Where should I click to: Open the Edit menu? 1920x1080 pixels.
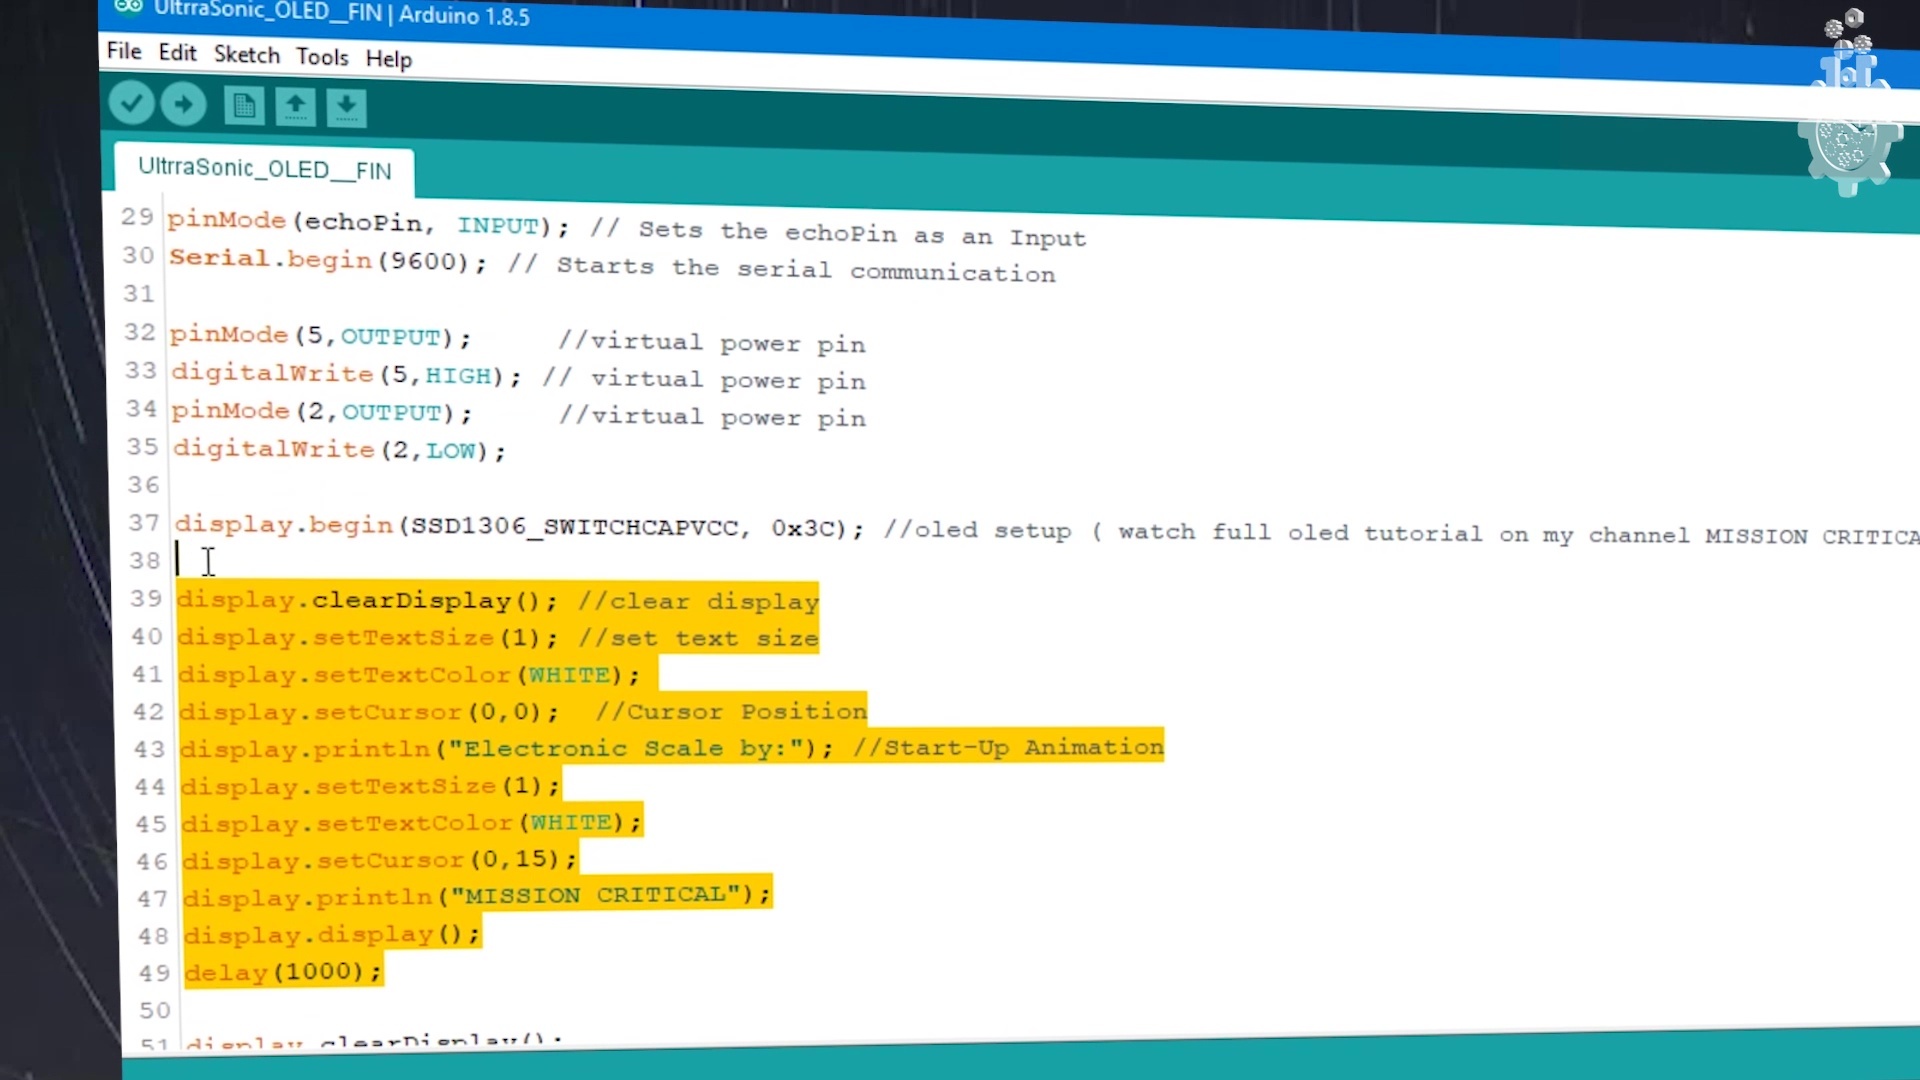[x=177, y=53]
